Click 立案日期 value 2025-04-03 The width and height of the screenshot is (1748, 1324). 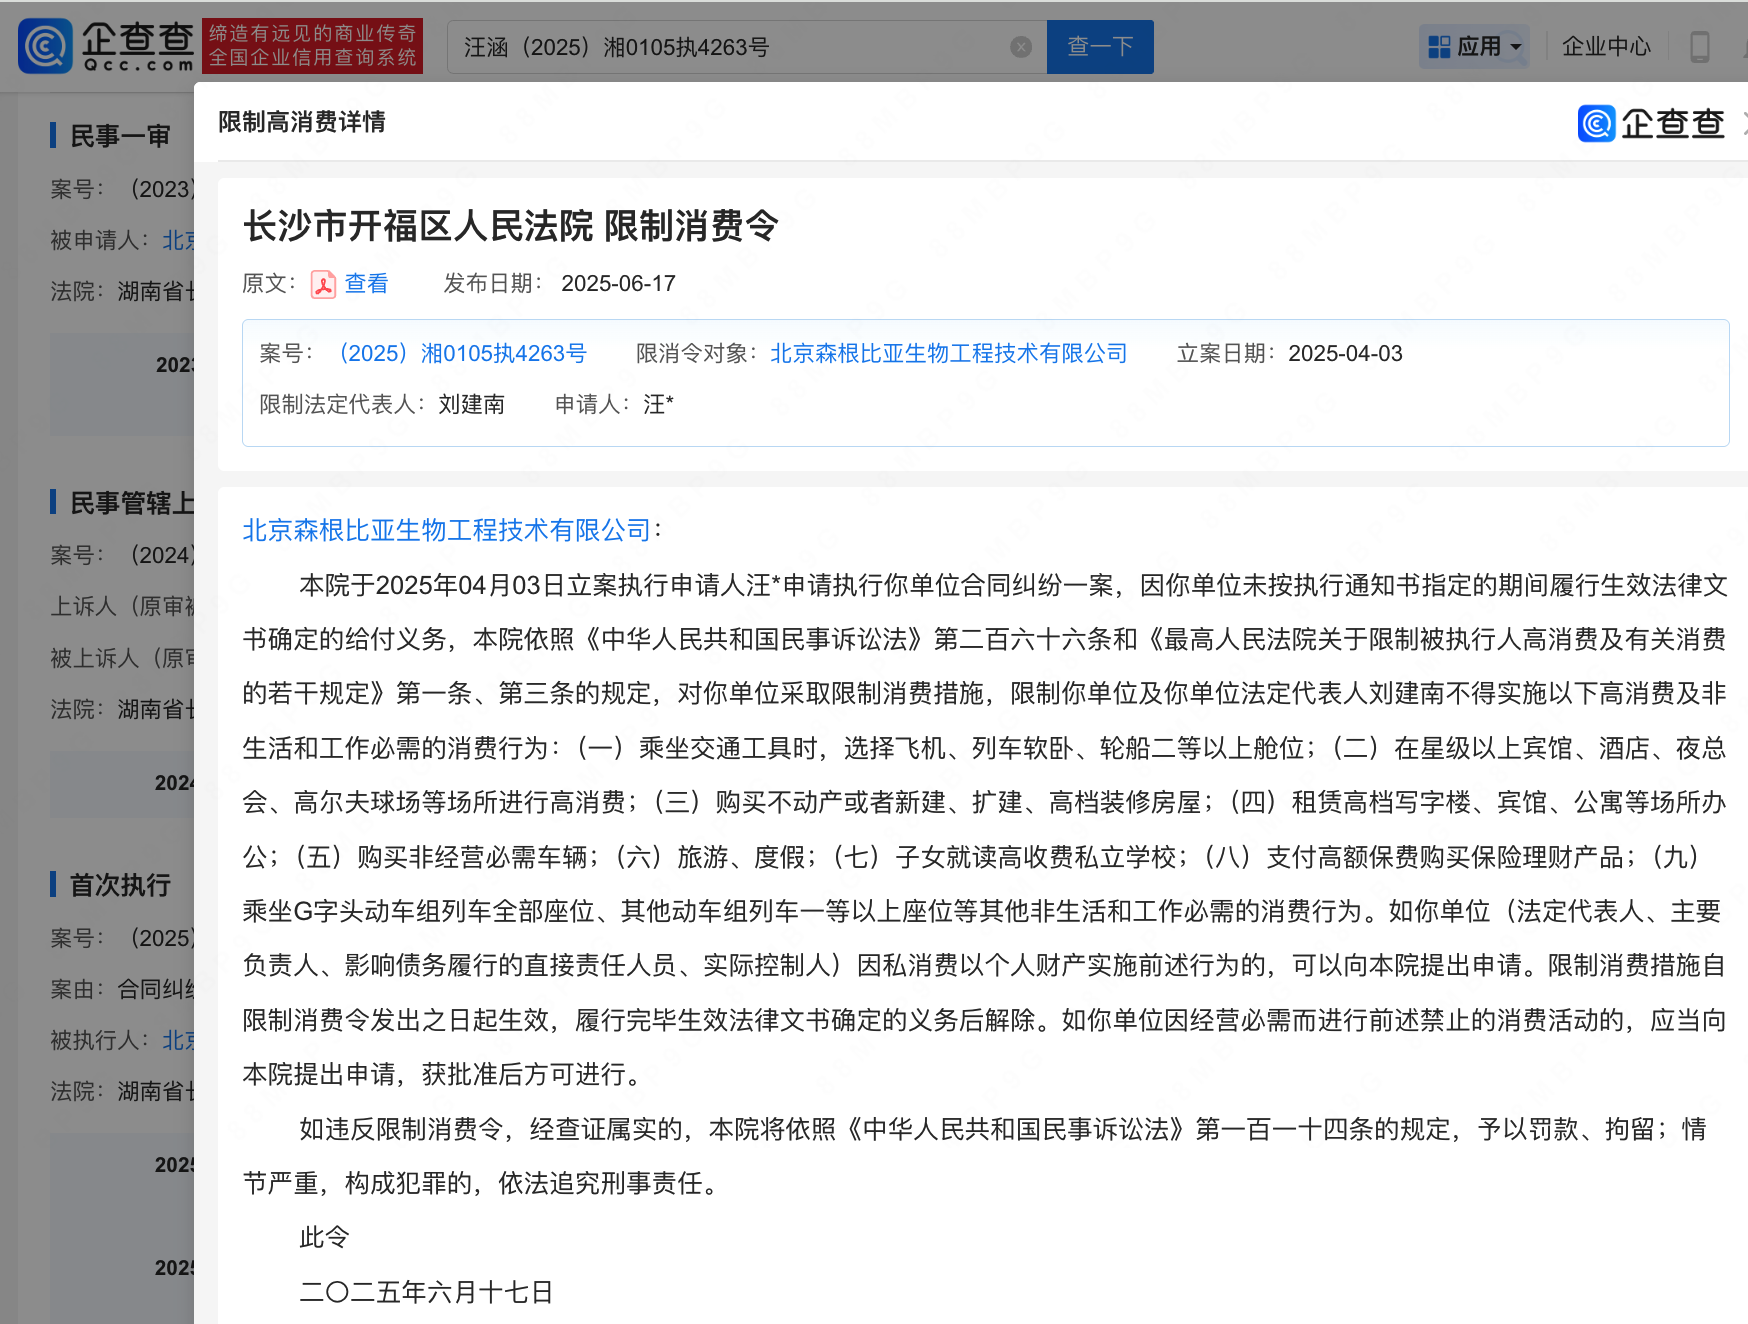[x=1345, y=353]
